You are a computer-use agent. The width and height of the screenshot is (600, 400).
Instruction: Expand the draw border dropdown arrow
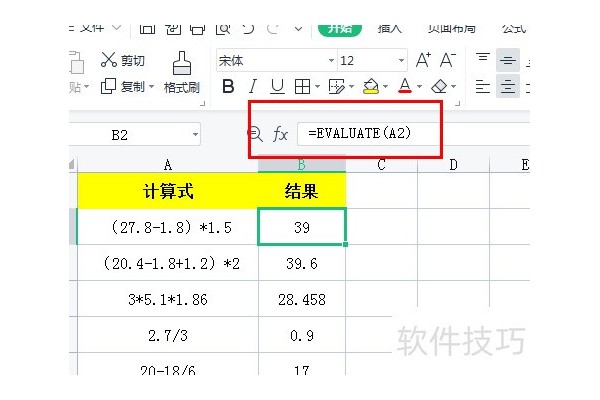[351, 87]
